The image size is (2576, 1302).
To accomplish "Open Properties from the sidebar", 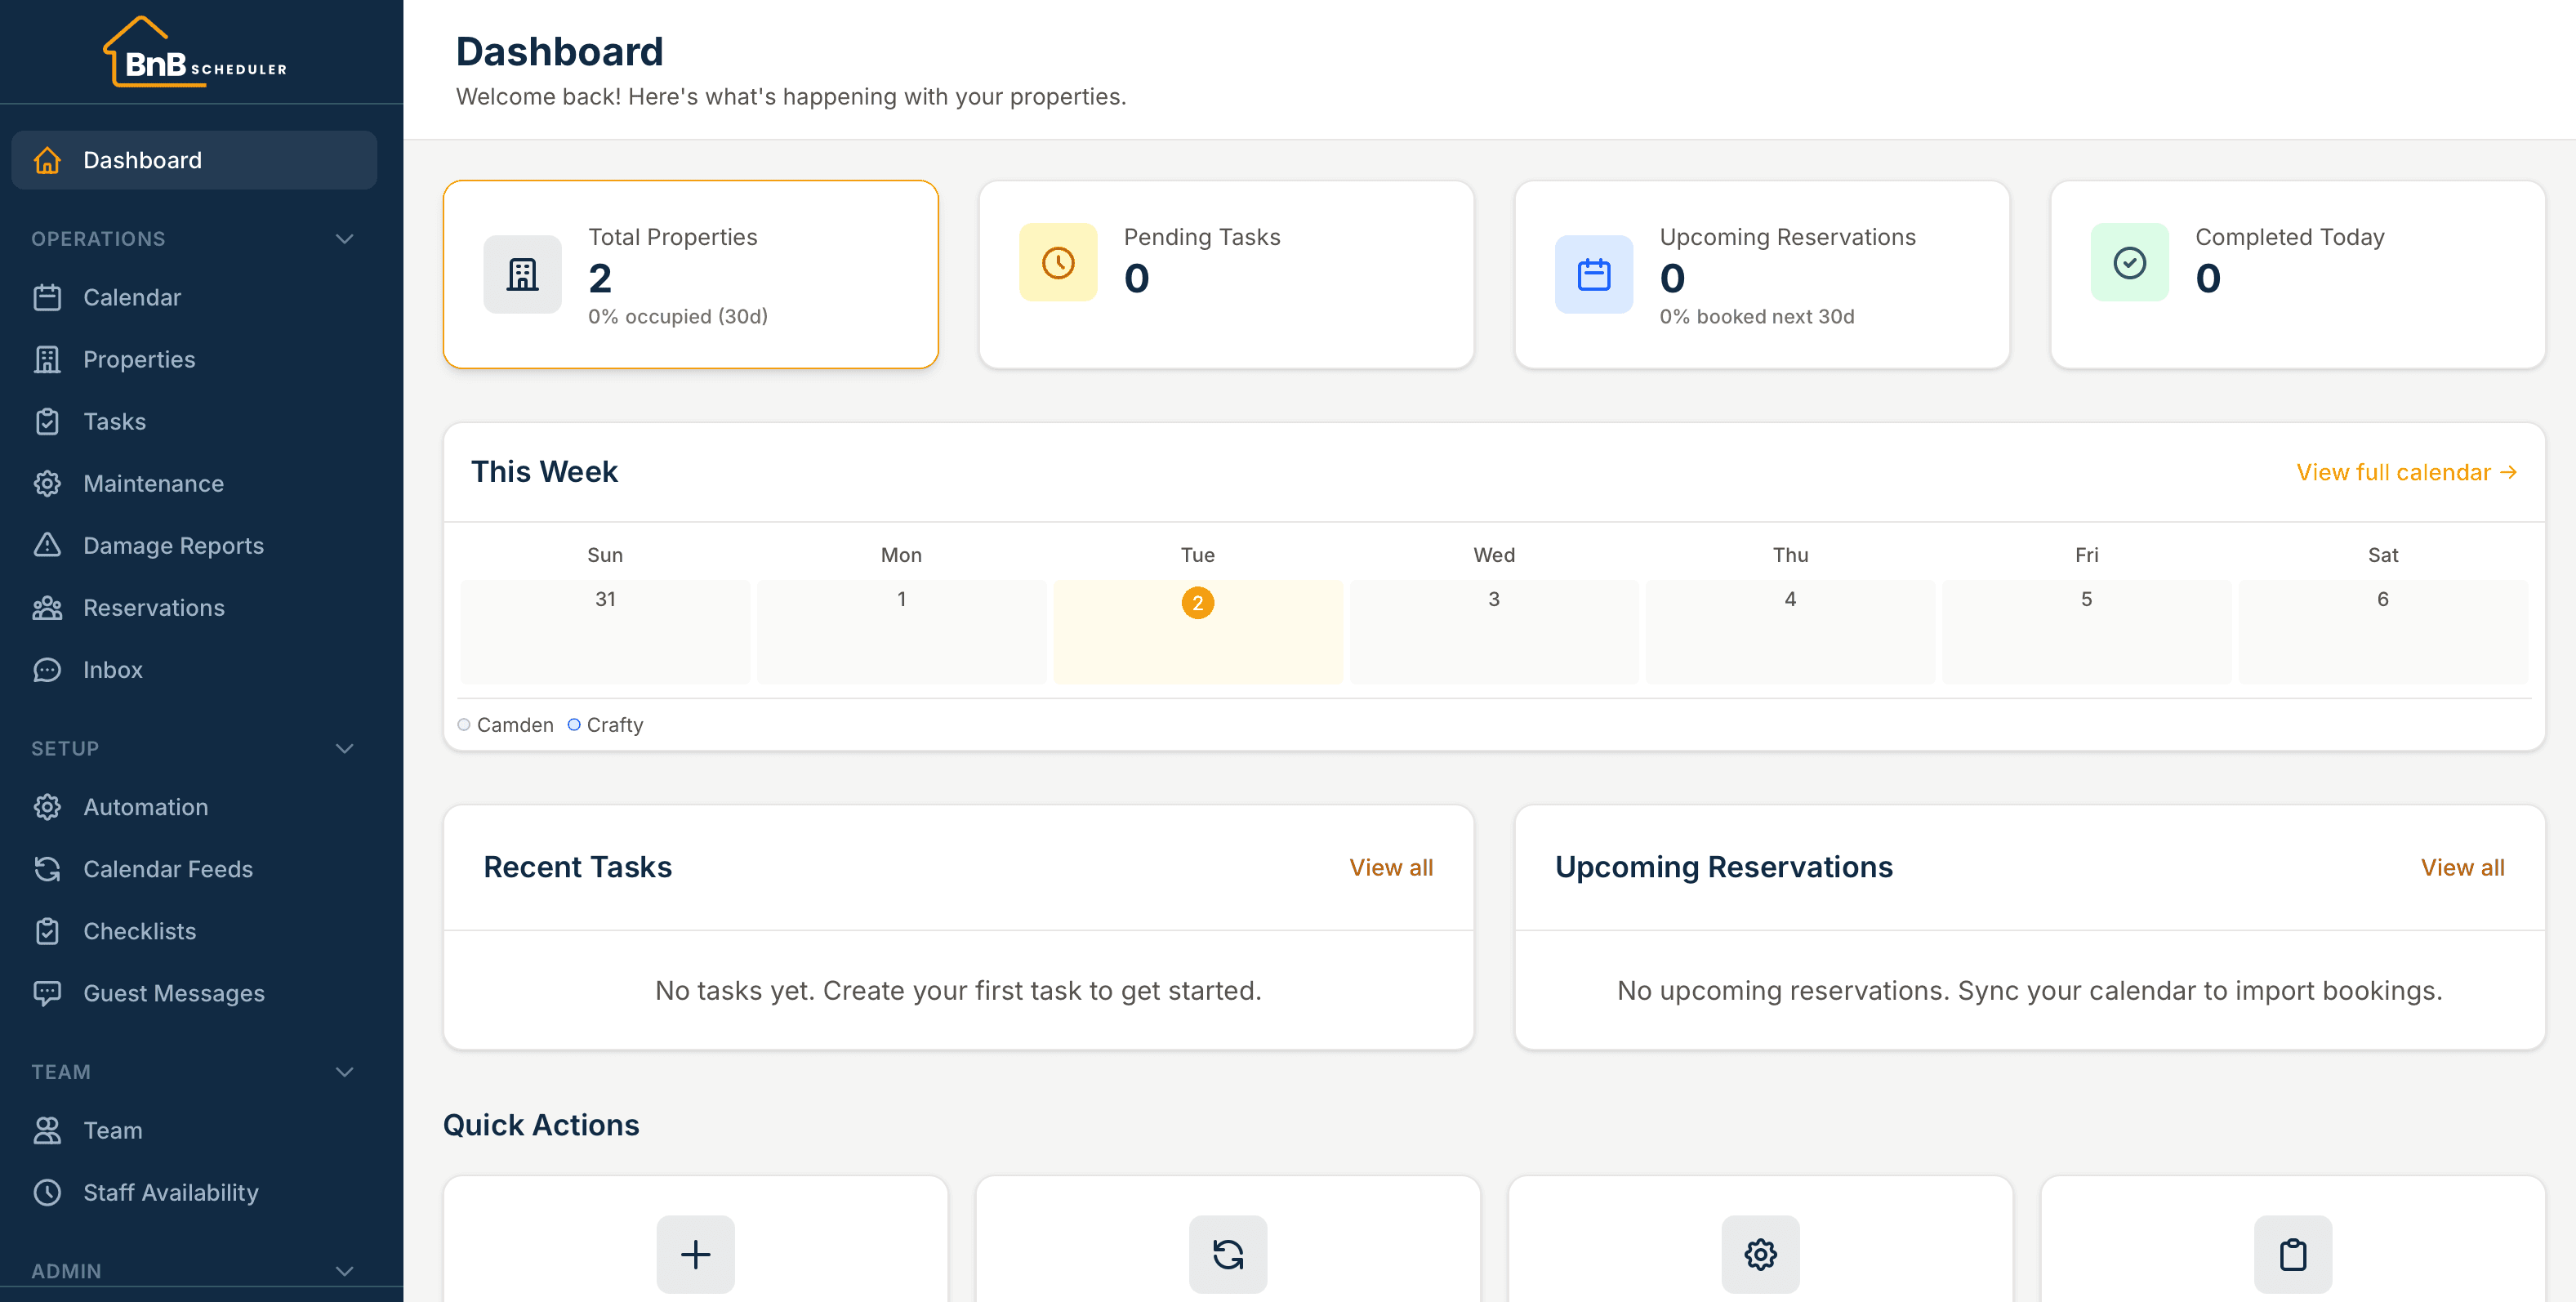I will [194, 360].
